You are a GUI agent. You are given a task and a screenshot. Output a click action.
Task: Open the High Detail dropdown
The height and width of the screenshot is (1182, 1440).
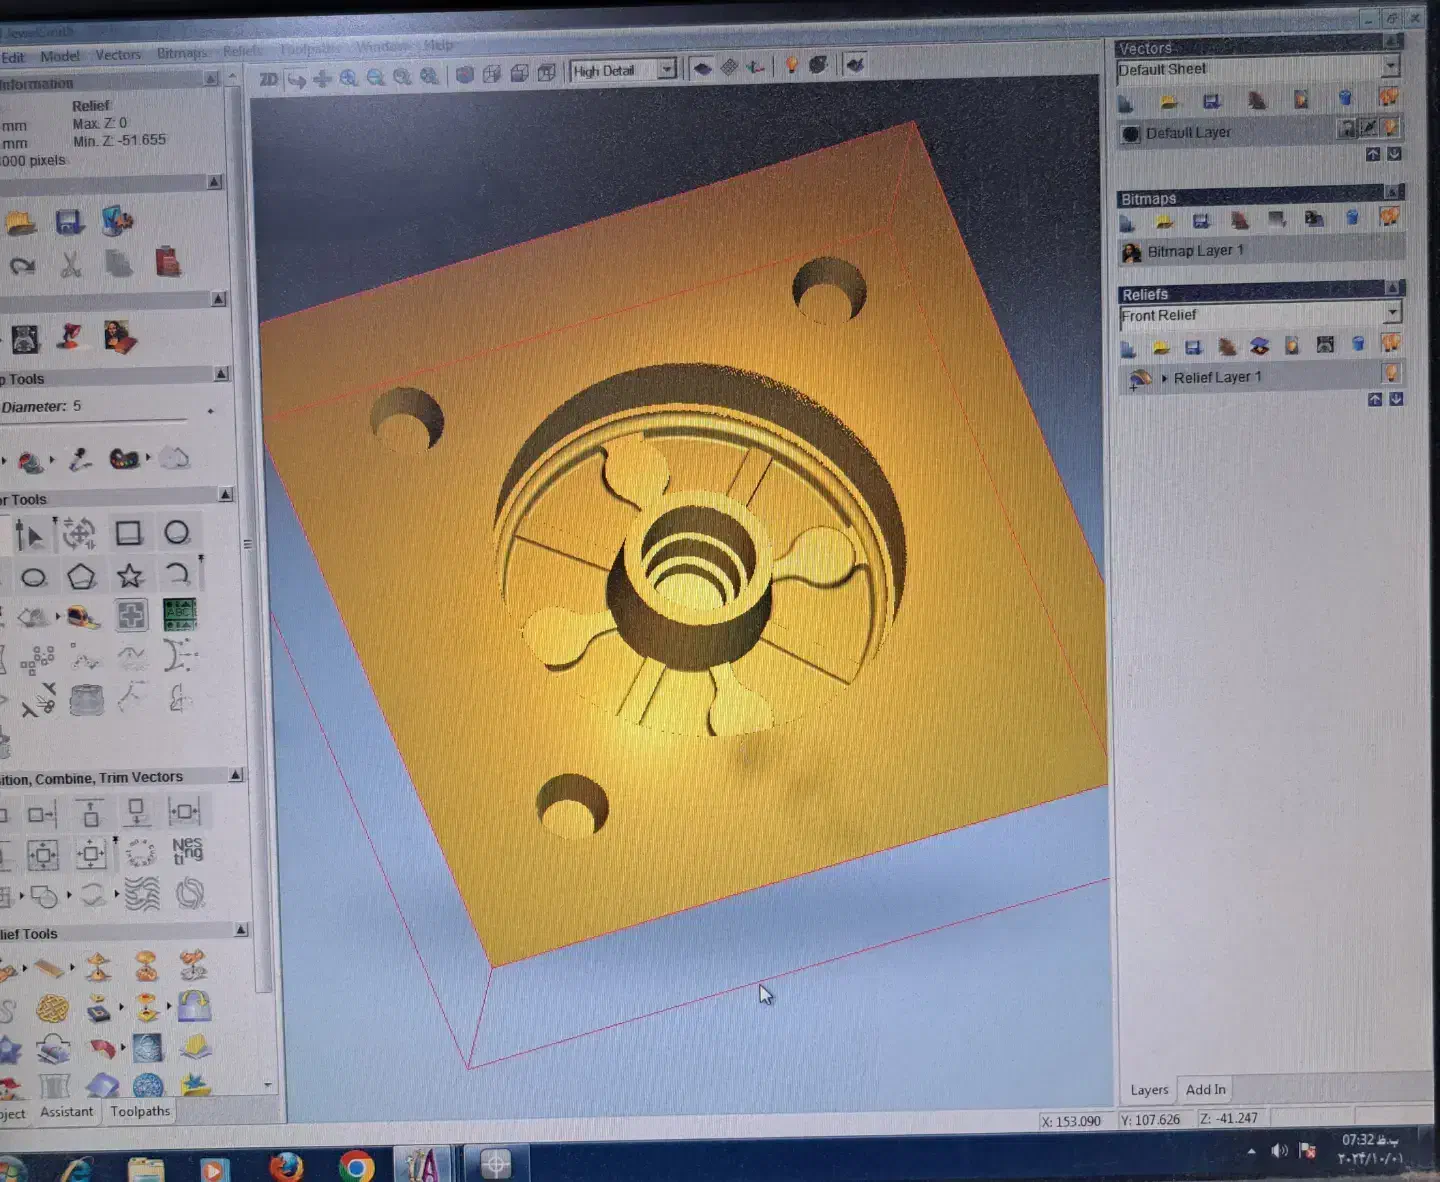tap(667, 69)
